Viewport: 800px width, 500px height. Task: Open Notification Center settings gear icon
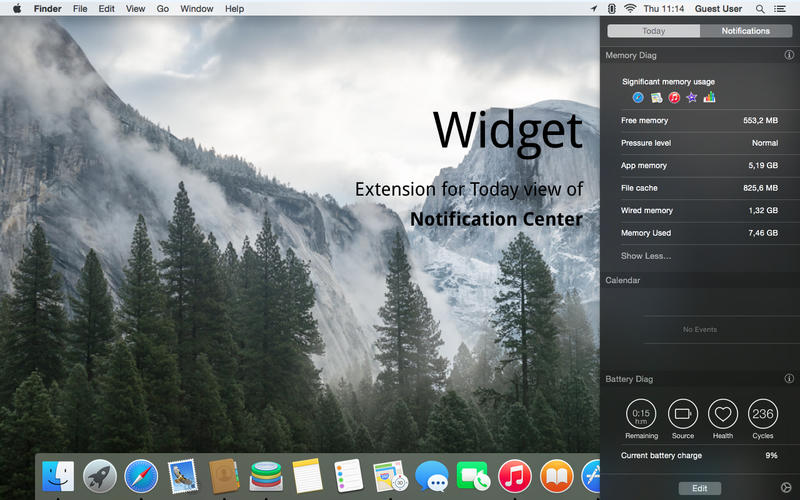784,488
